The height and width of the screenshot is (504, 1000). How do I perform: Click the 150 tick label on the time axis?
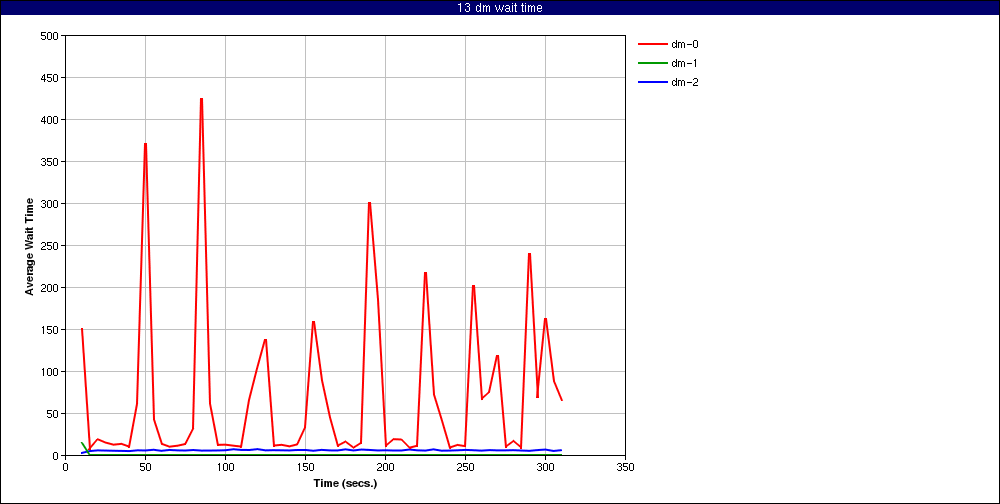click(305, 467)
